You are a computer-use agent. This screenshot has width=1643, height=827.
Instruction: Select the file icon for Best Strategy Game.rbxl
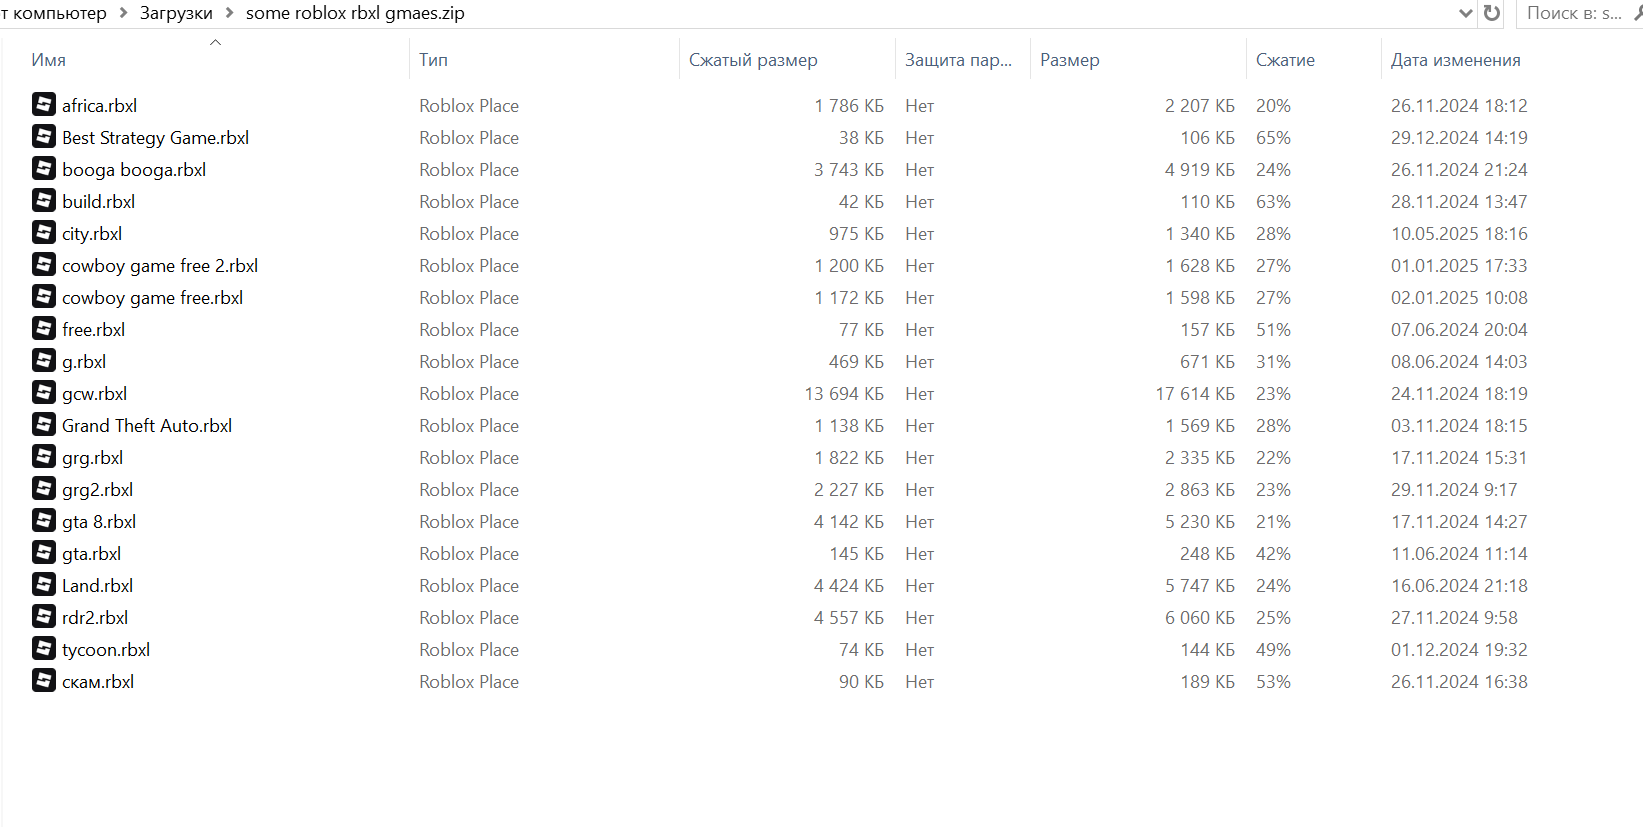[44, 136]
